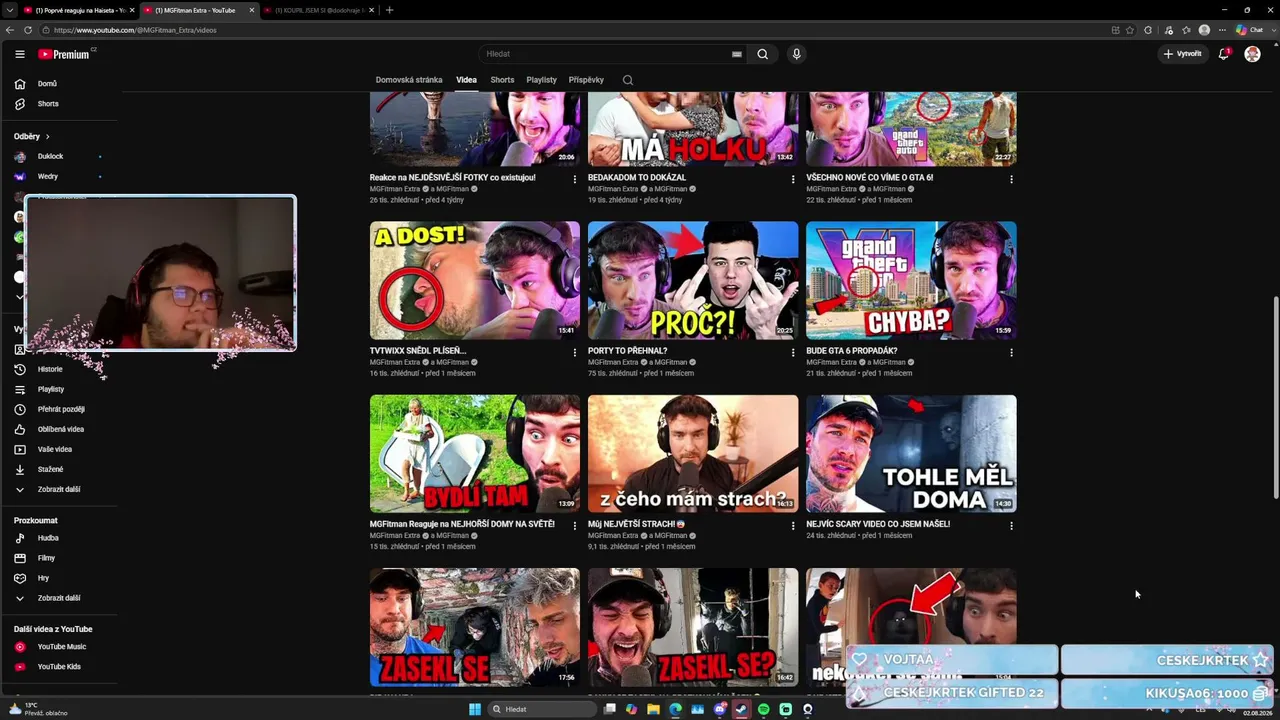Screen dimensions: 1280x720
Task: Go to YouTube Premium home via logo
Action: 65,54
